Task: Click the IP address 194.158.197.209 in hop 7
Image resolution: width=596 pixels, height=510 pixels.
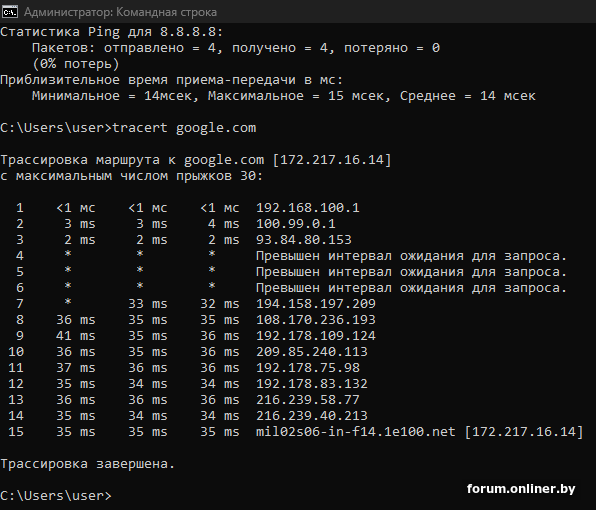Action: point(315,304)
